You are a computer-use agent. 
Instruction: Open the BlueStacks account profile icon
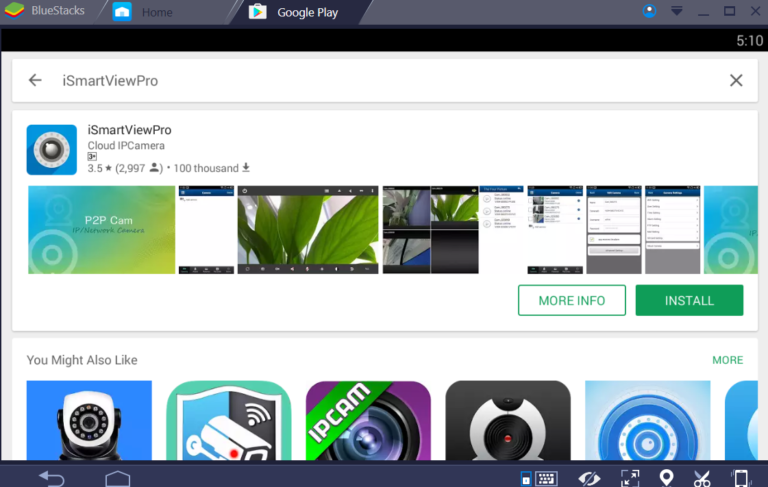coord(649,11)
